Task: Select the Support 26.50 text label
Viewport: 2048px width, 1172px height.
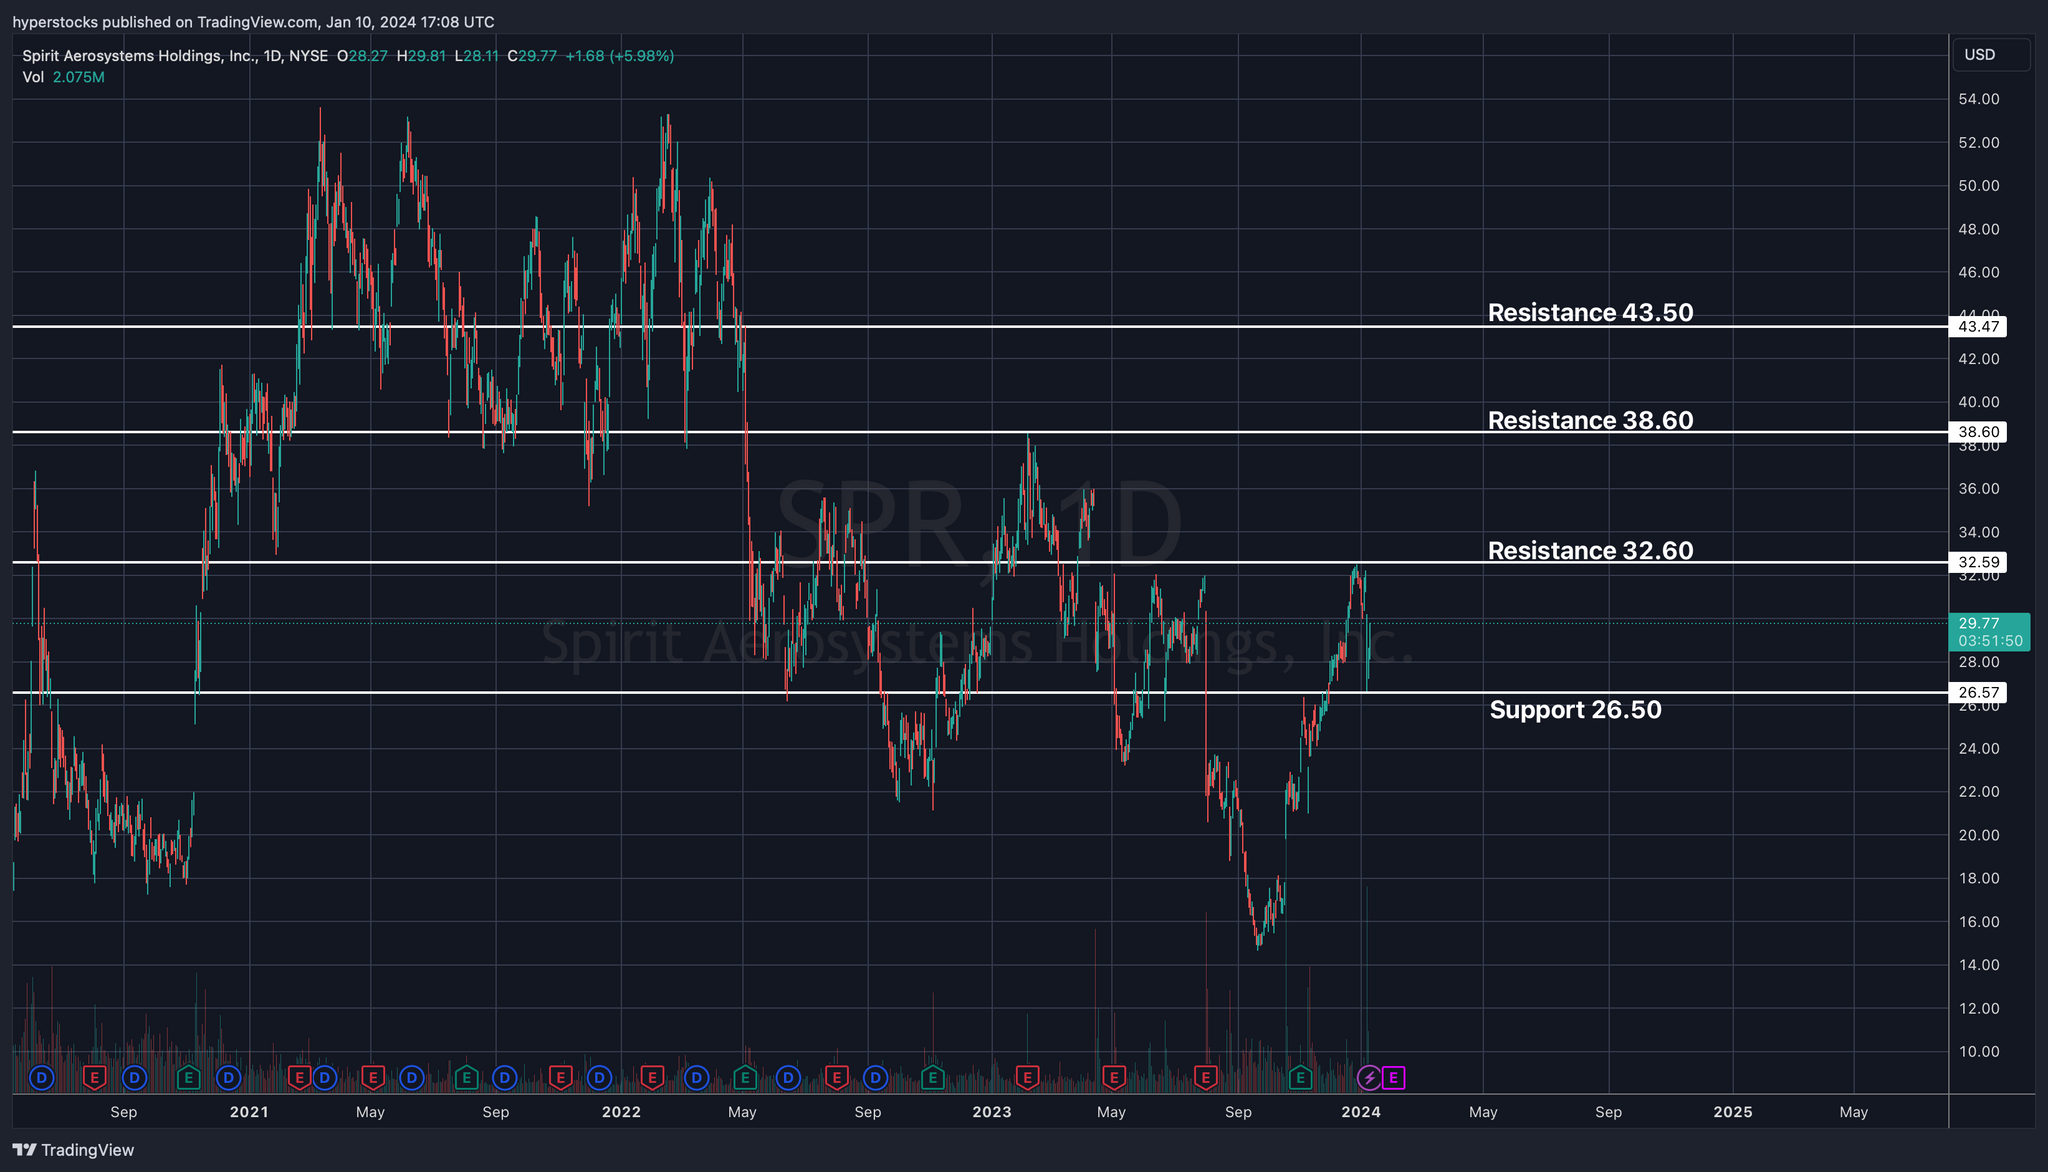Action: point(1575,710)
